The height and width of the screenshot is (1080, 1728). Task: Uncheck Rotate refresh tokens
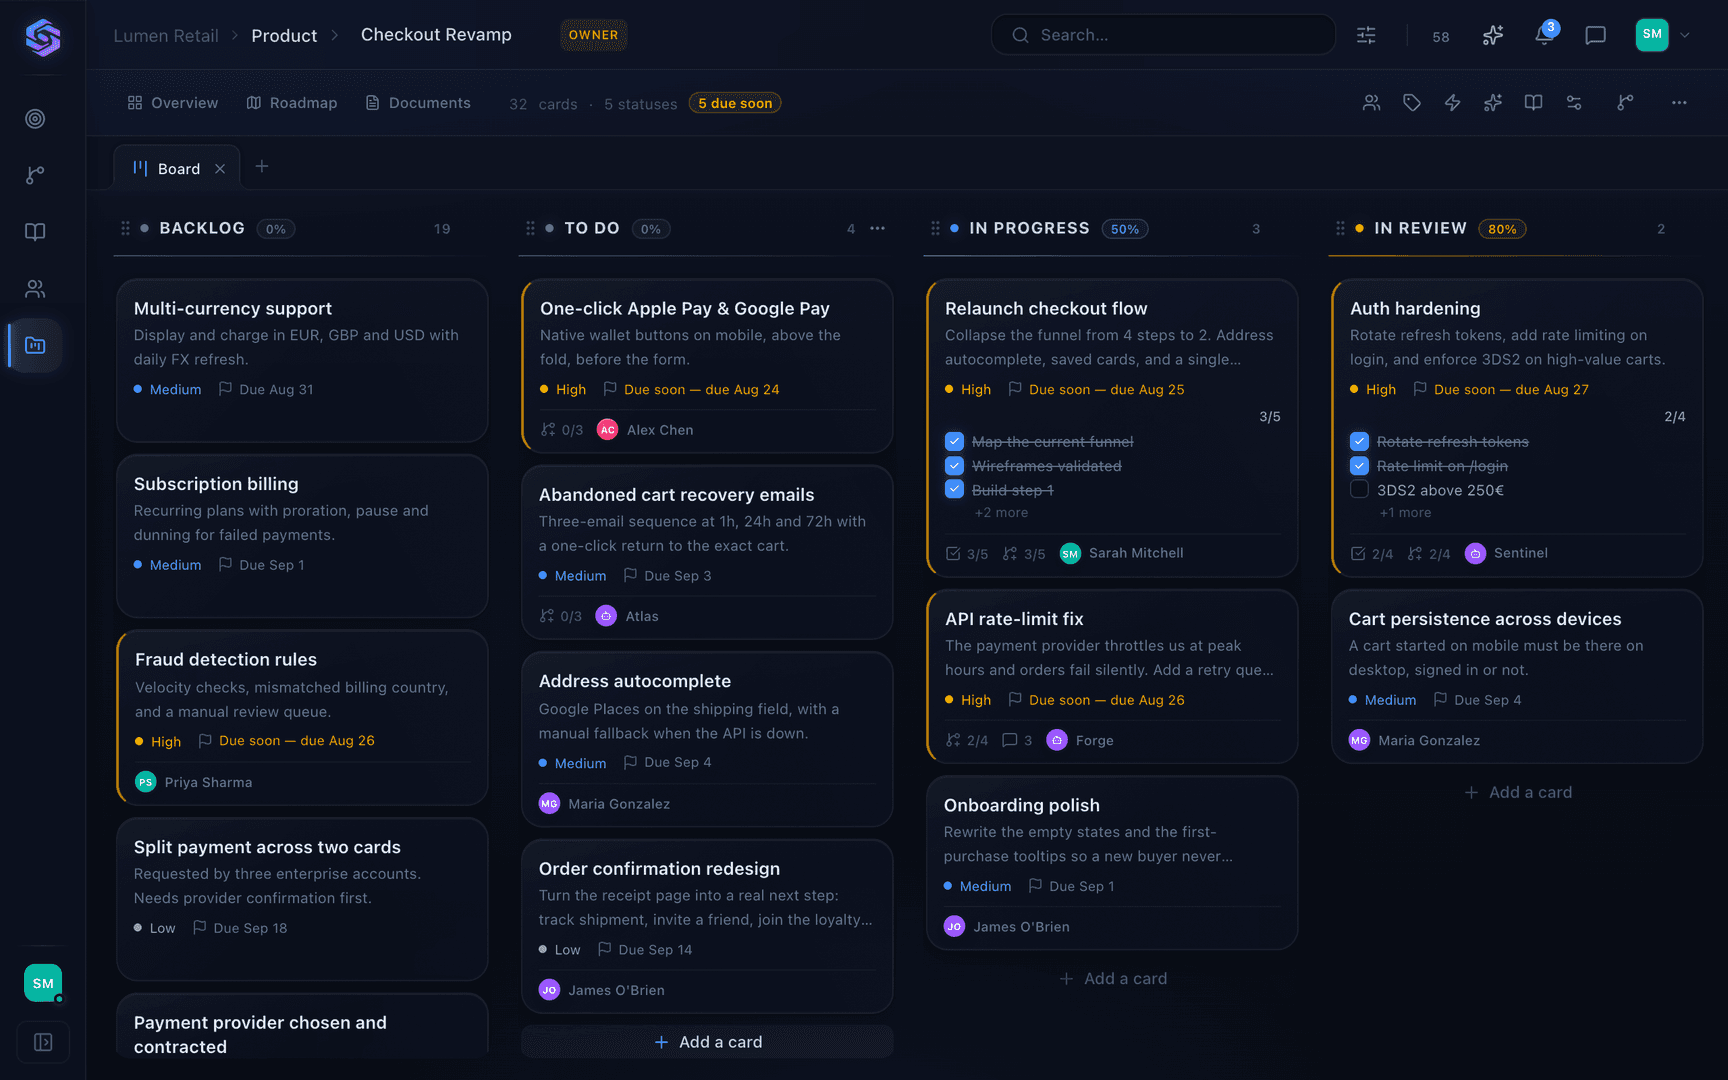pyautogui.click(x=1359, y=441)
